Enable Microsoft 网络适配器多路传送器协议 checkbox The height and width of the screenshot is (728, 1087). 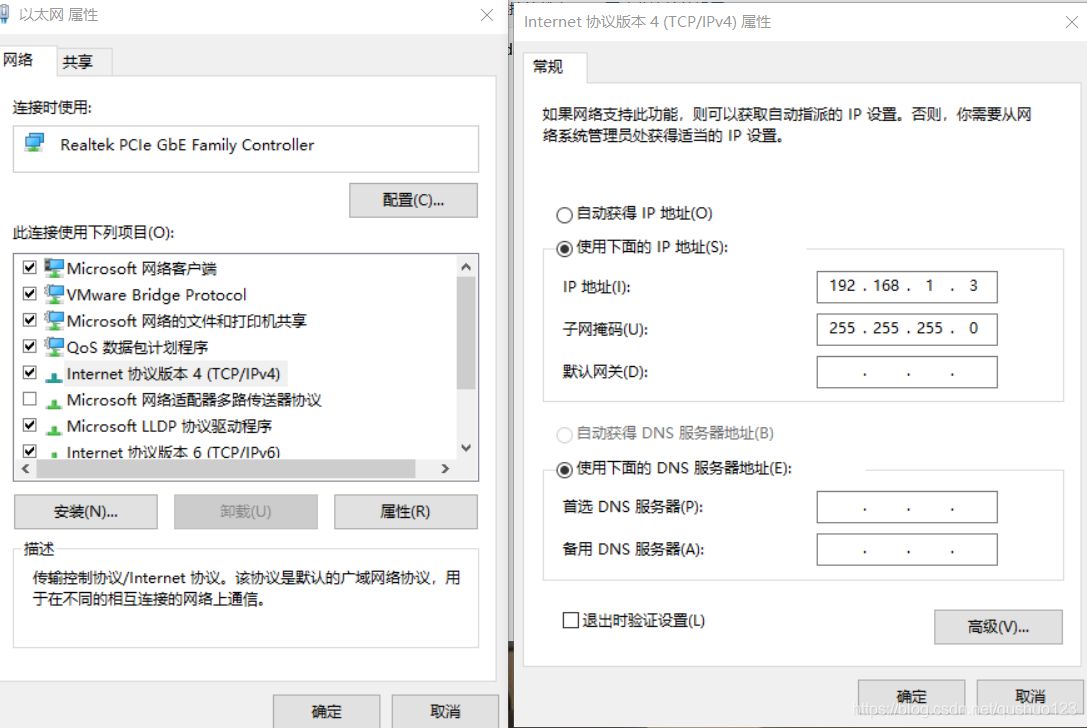[30, 399]
